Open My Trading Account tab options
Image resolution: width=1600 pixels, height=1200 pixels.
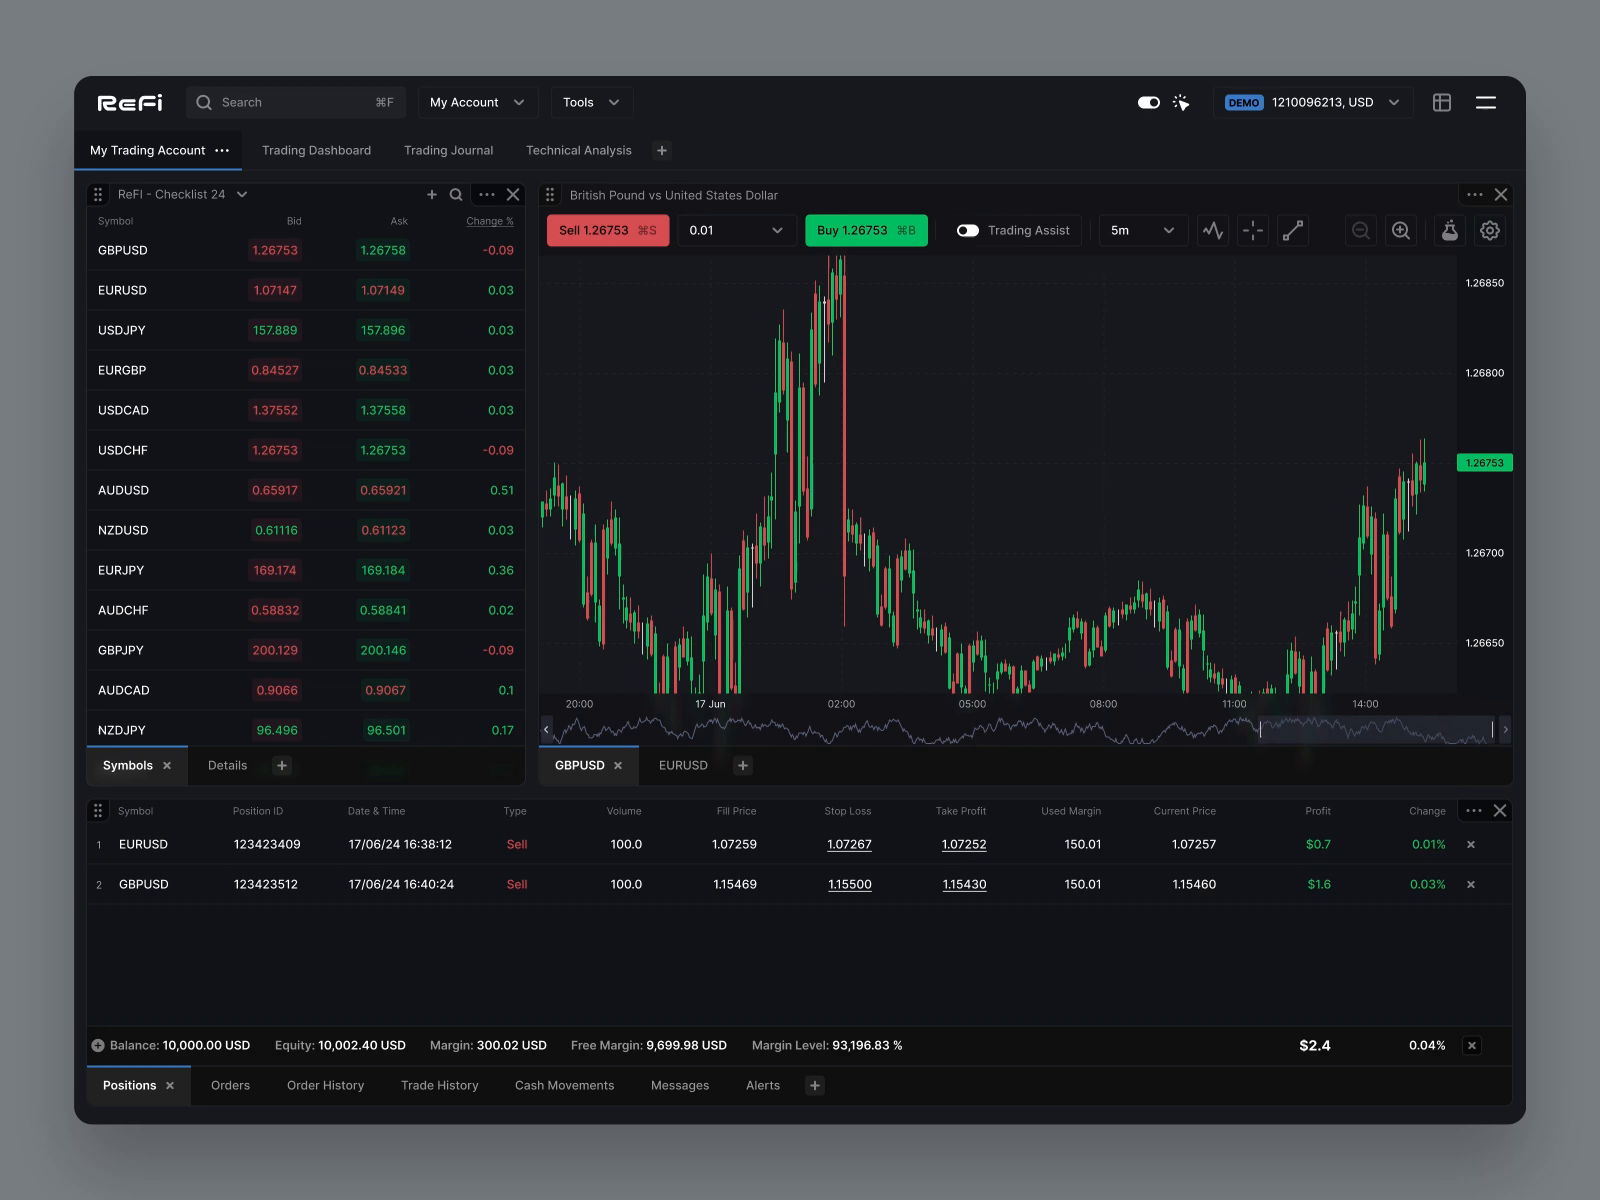(222, 151)
